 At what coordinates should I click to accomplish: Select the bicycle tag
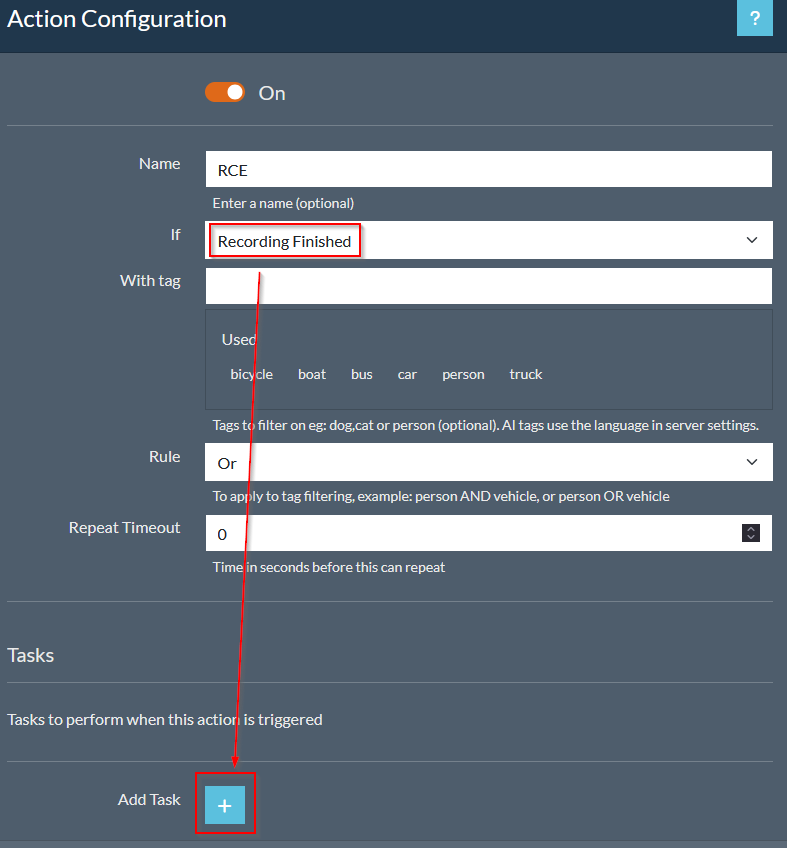(x=251, y=374)
